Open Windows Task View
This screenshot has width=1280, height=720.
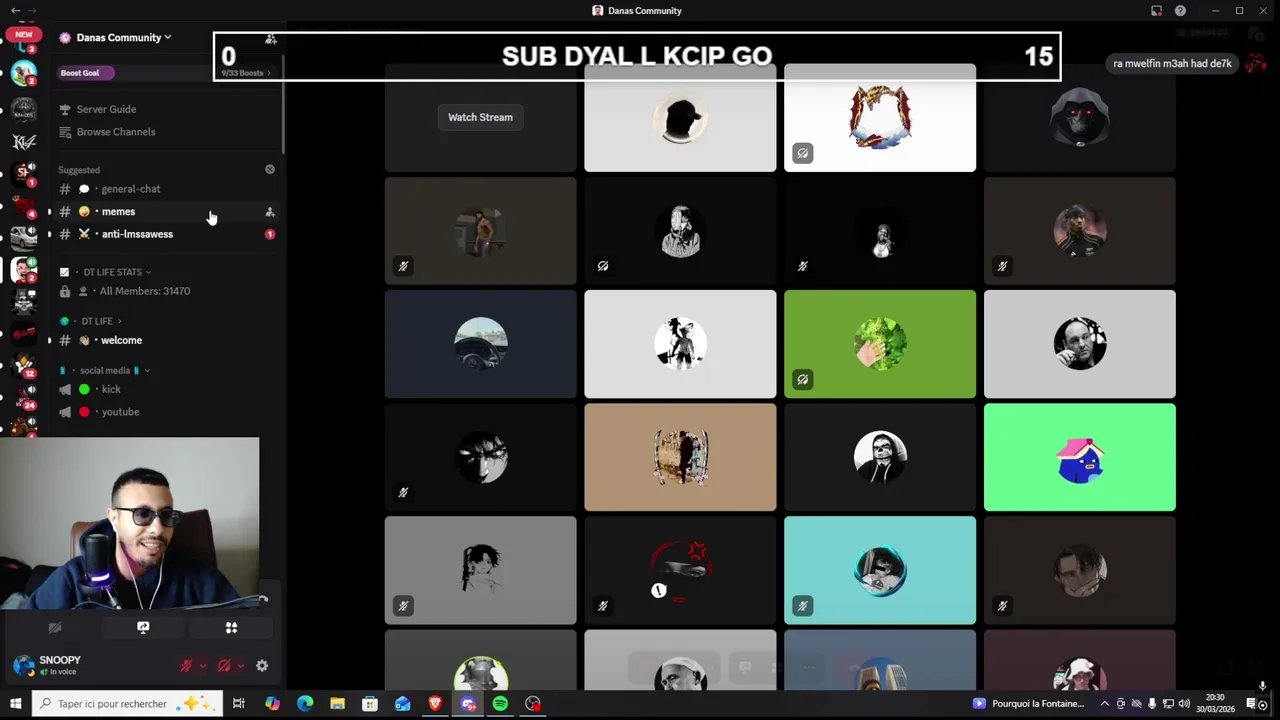click(239, 704)
